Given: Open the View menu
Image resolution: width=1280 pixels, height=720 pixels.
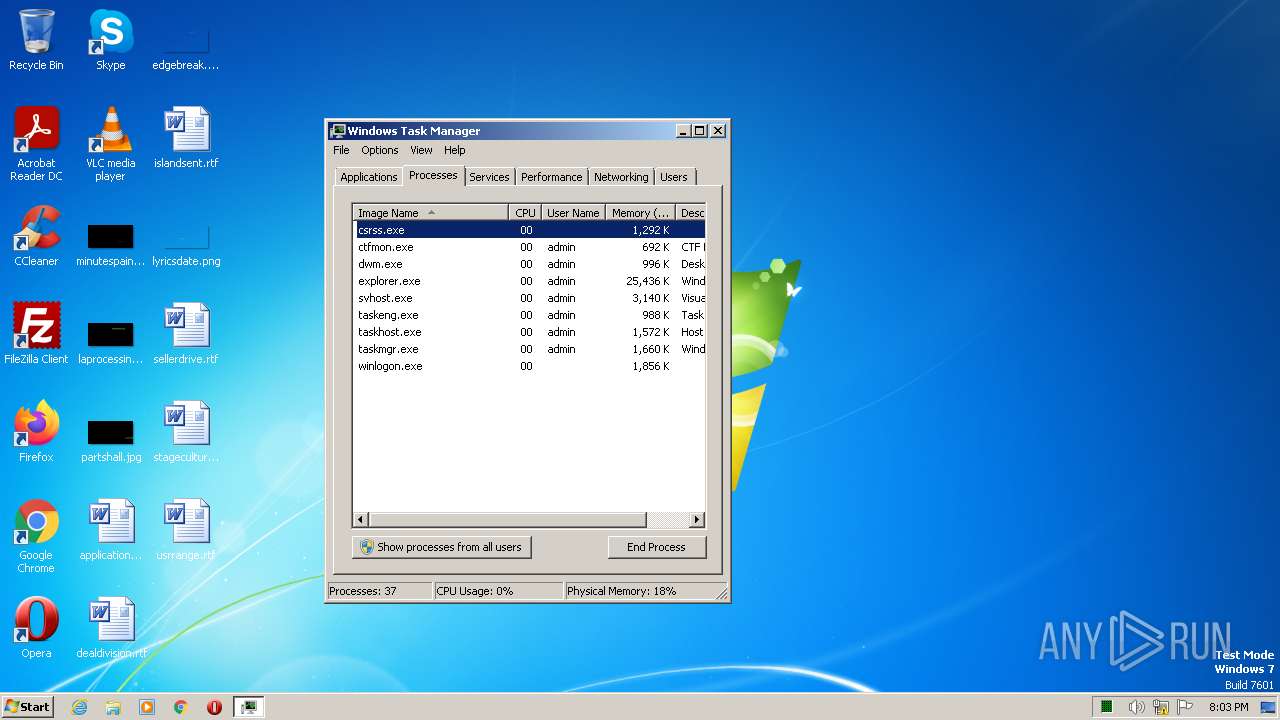Looking at the screenshot, I should (421, 150).
